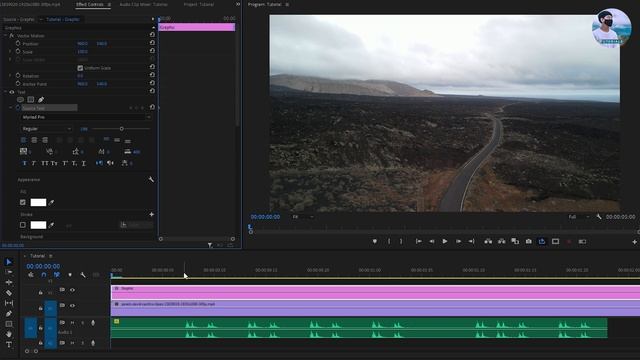This screenshot has width=640, height=360.
Task: Click the timeline timecode 00:00:00:00 field
Action: [43, 266]
